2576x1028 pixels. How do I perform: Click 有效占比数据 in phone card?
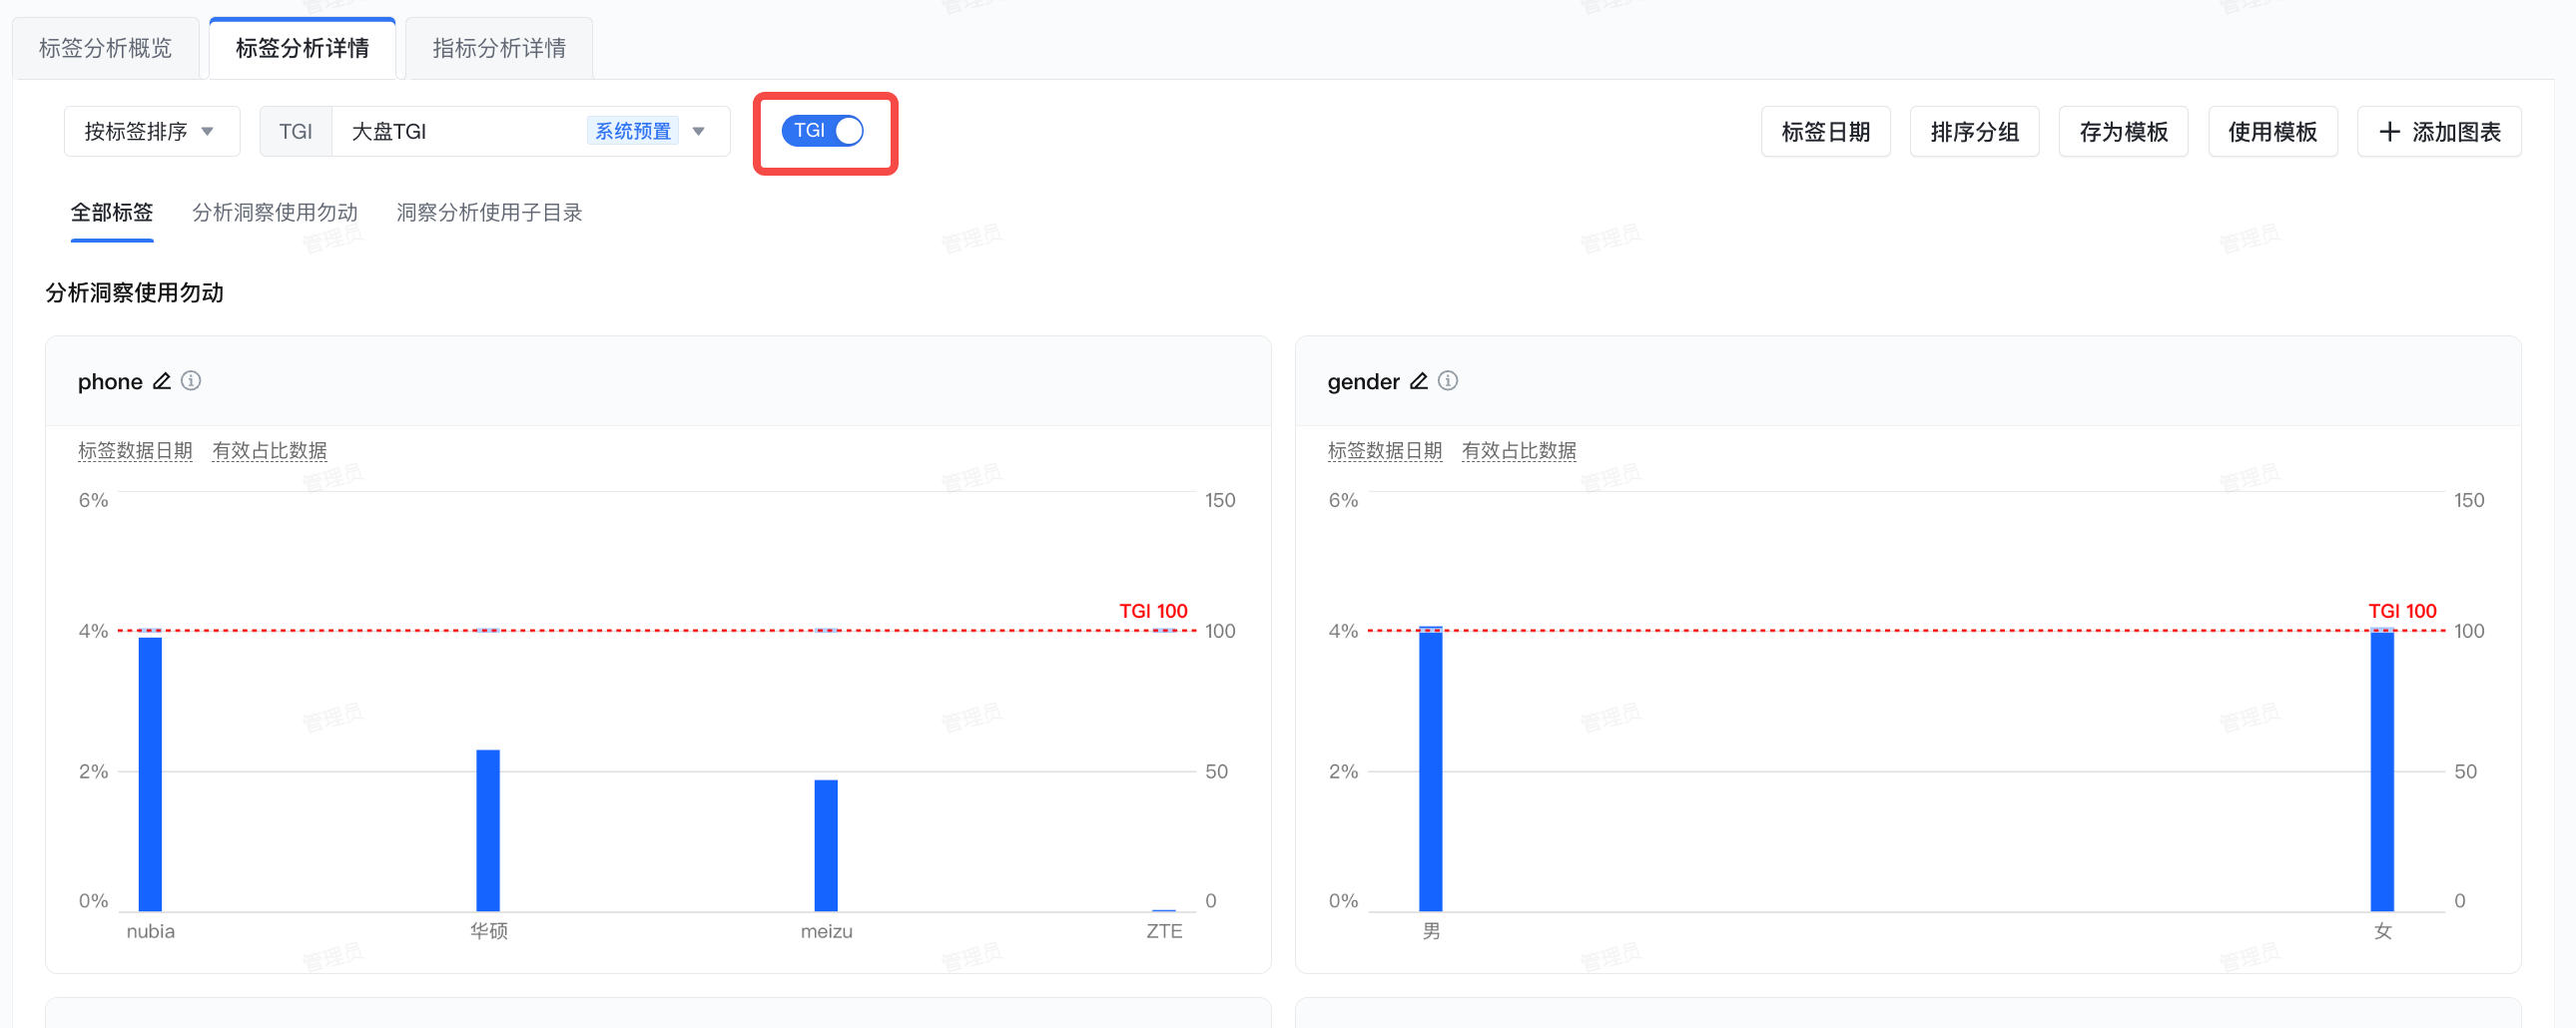[x=269, y=451]
